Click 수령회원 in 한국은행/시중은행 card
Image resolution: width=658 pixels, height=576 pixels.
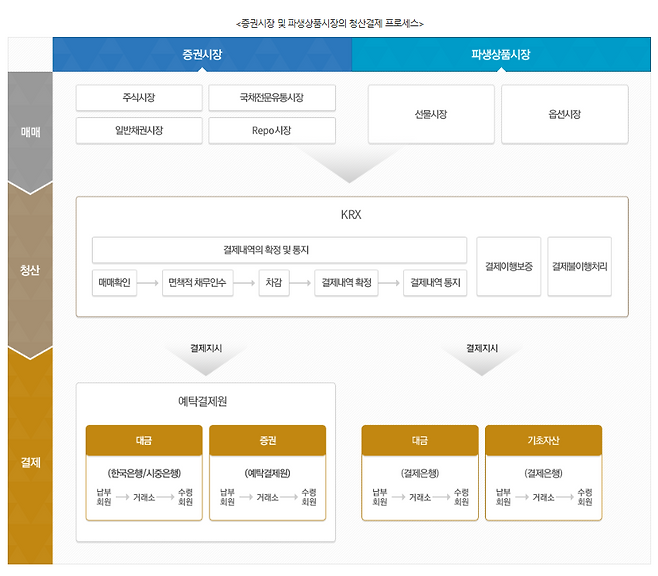[185, 497]
